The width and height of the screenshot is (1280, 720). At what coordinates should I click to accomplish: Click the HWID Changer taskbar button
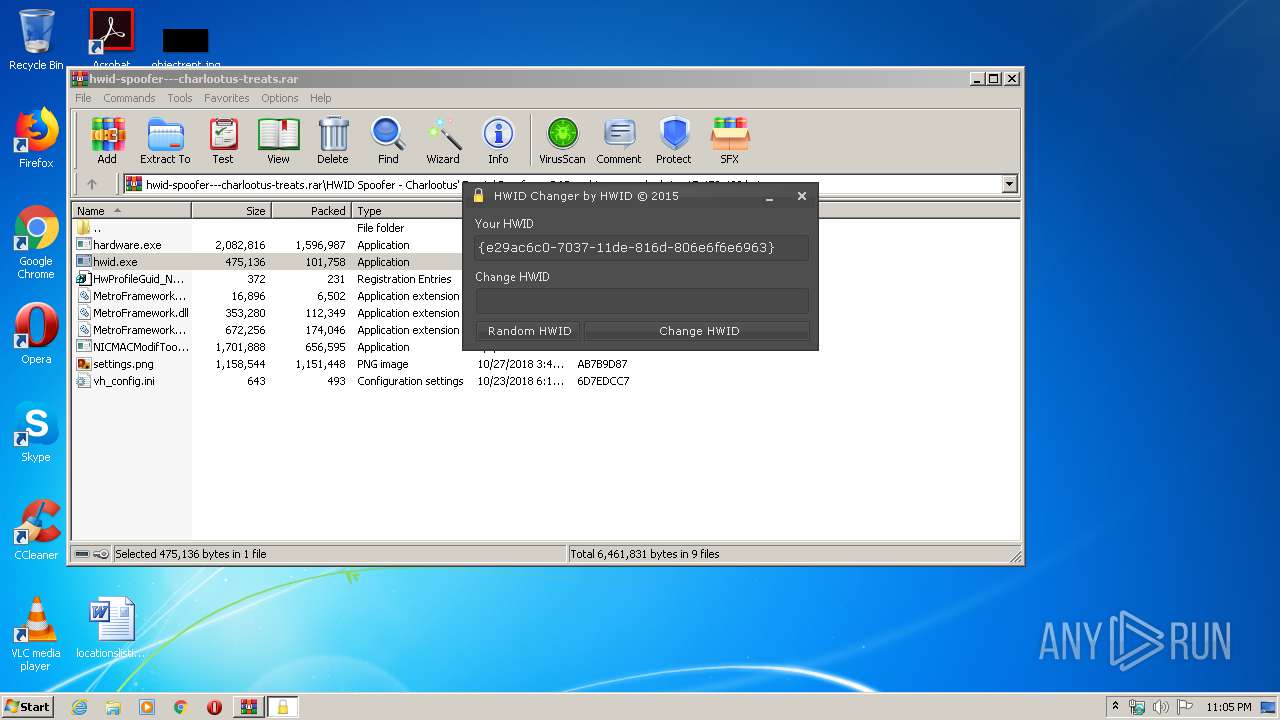(282, 707)
